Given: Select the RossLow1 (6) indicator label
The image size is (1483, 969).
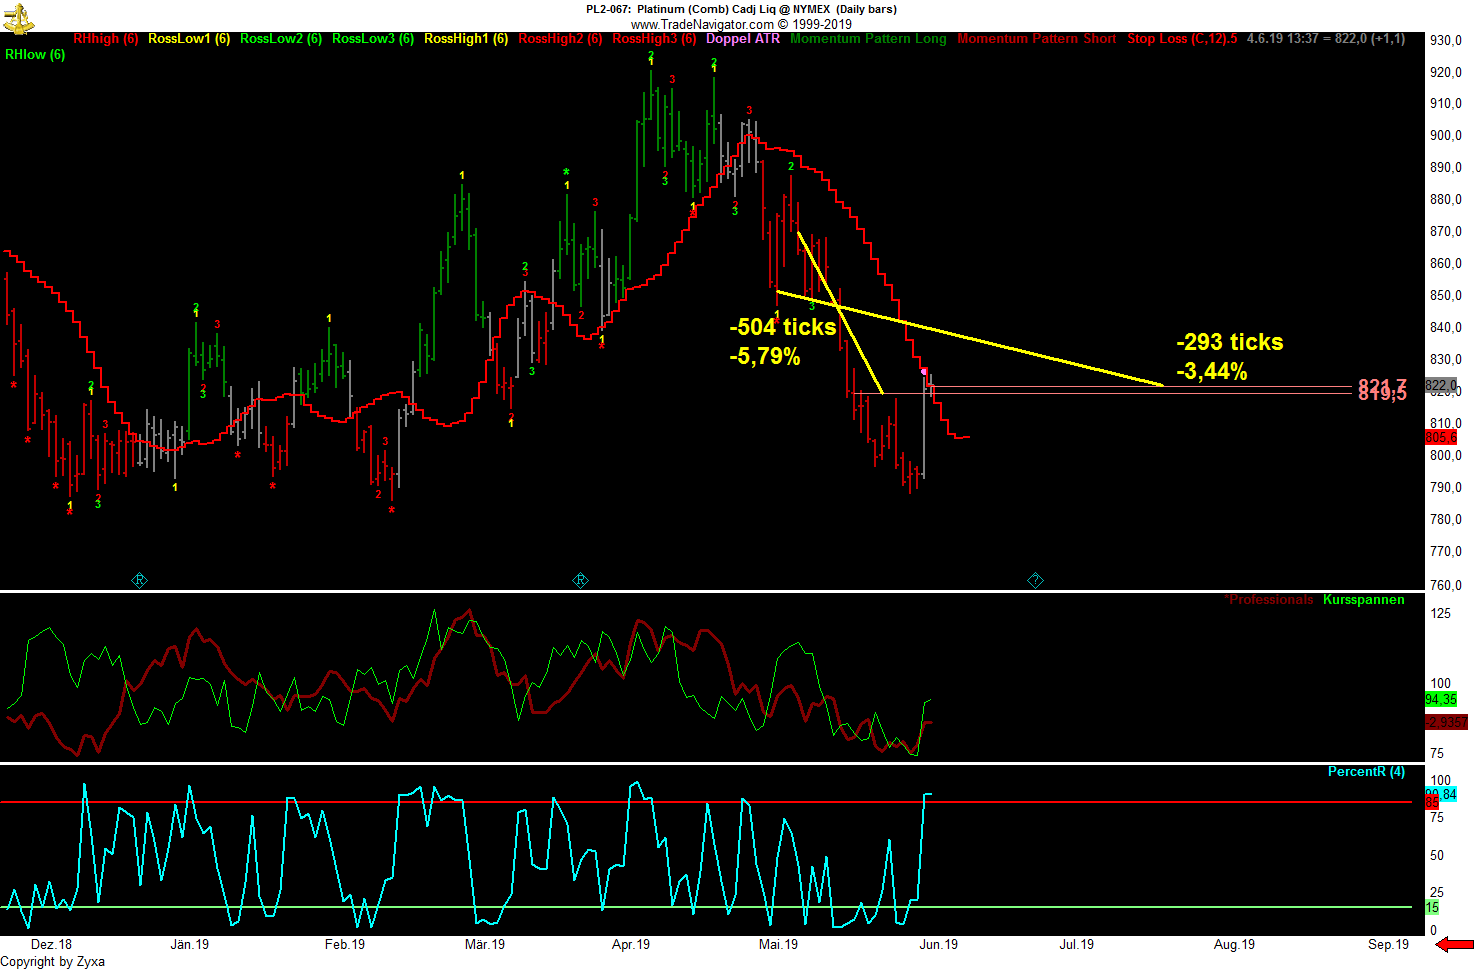Looking at the screenshot, I should pos(189,39).
